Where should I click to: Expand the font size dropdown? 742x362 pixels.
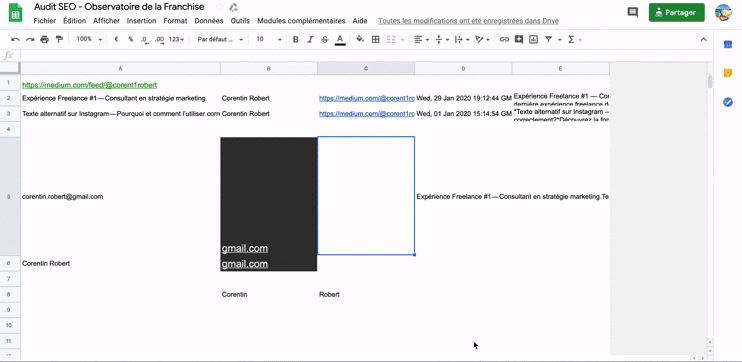pos(269,40)
